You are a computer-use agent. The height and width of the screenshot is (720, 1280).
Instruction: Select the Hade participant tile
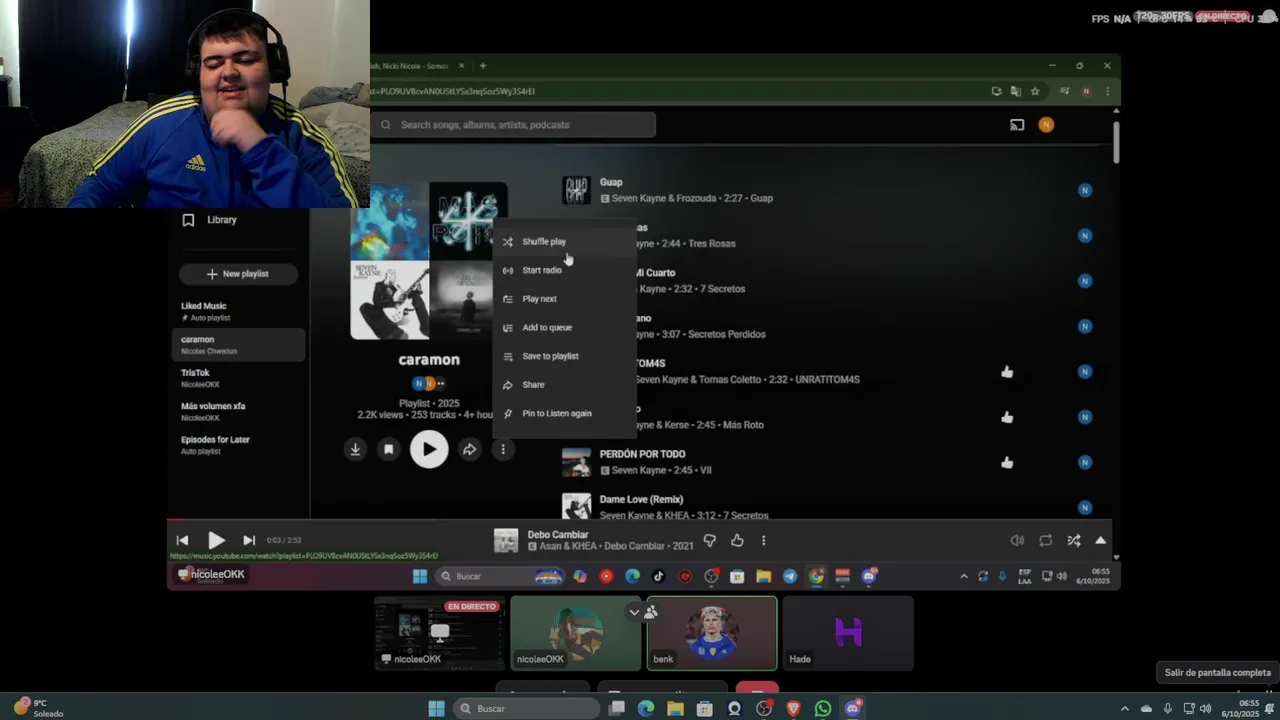[848, 634]
